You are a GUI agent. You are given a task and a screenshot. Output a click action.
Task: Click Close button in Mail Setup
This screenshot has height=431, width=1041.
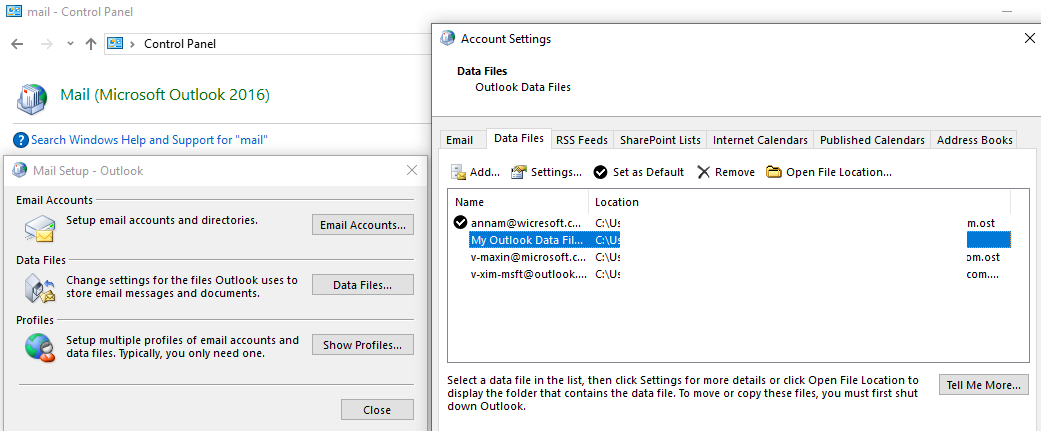[x=377, y=410]
